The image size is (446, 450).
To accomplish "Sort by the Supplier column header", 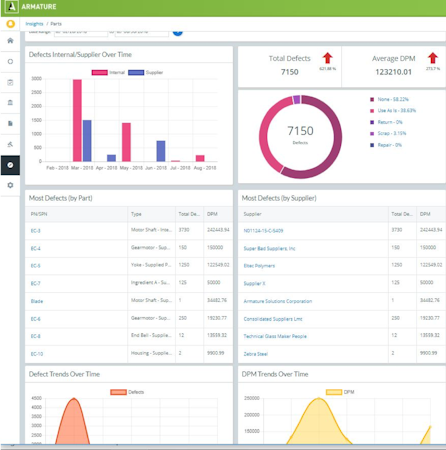I will pos(252,214).
